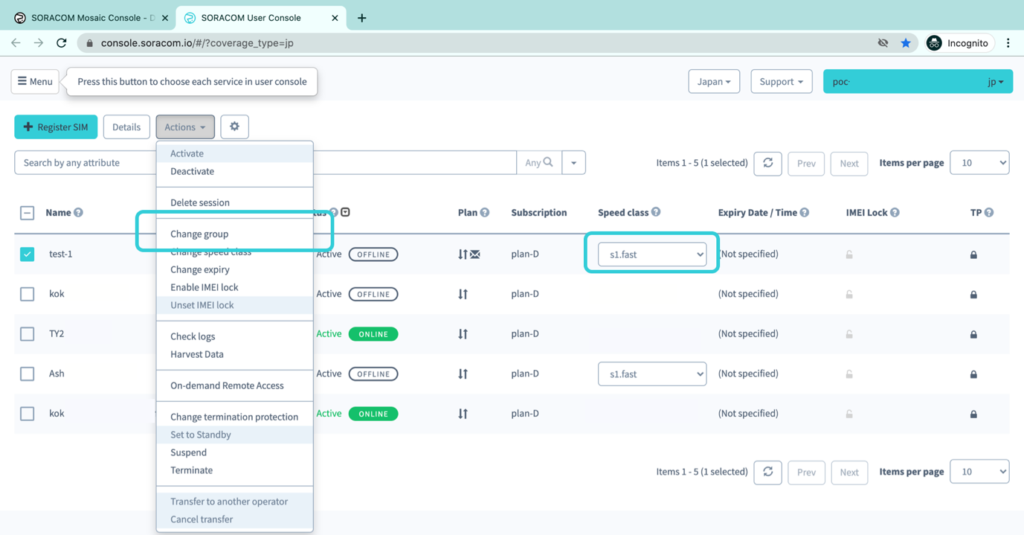This screenshot has width=1024, height=535.
Task: Click the IMEI lock icon for test-1
Action: [849, 255]
